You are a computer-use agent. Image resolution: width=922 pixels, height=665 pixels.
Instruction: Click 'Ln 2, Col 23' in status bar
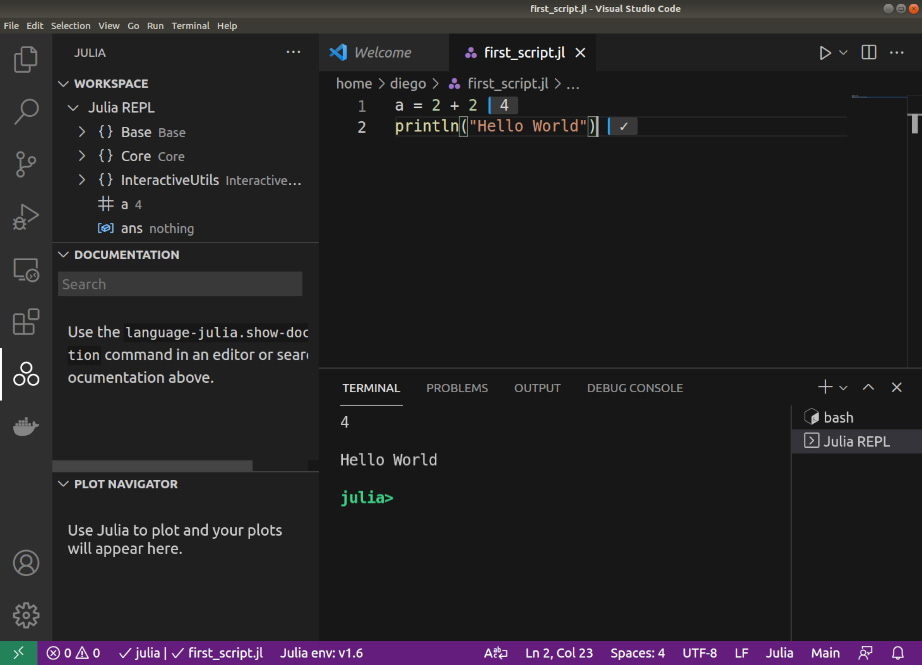559,653
